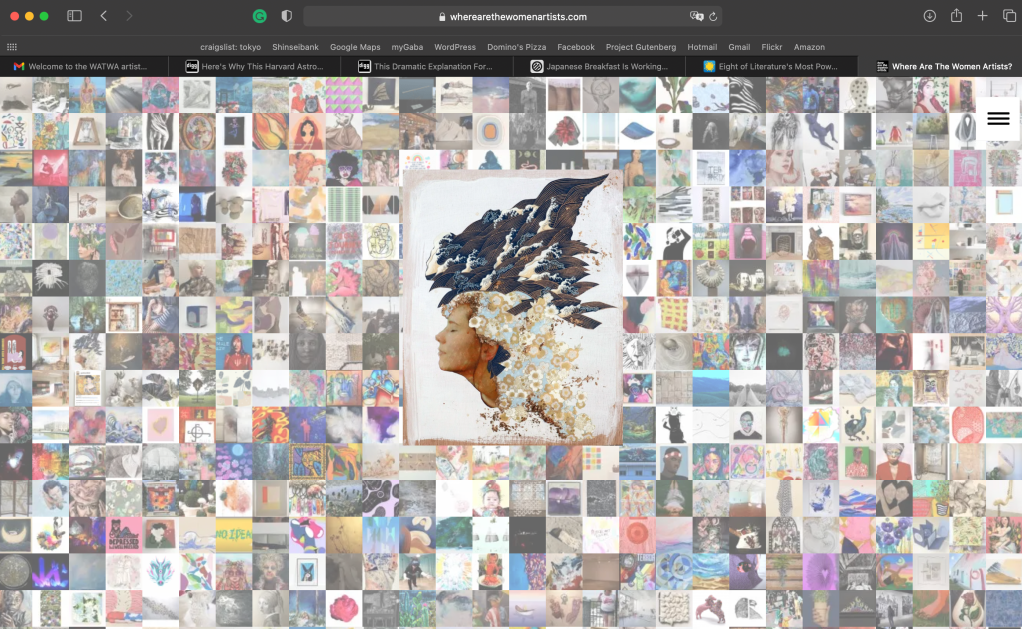Show the bookmarks grid icon
This screenshot has width=1022, height=629.
tap(12, 47)
